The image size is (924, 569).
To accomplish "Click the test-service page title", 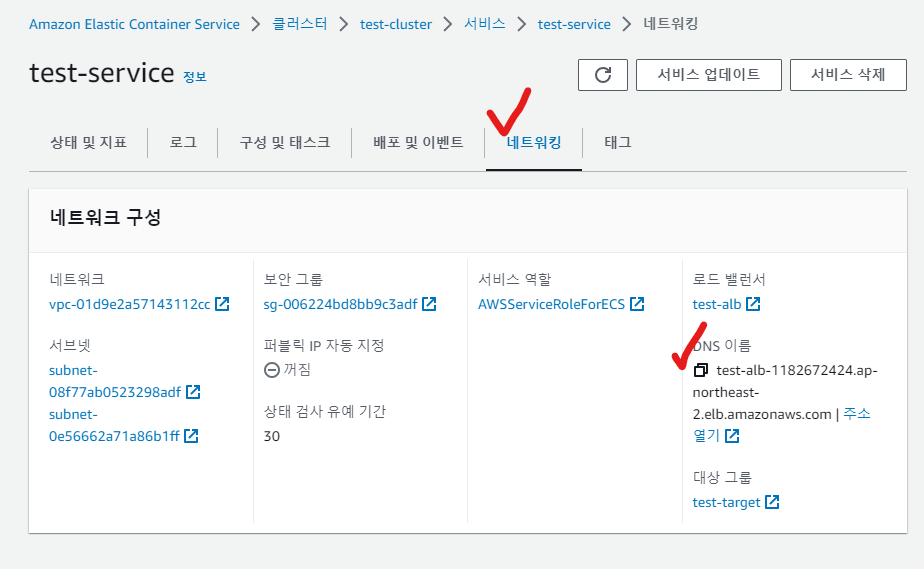I will (x=102, y=73).
